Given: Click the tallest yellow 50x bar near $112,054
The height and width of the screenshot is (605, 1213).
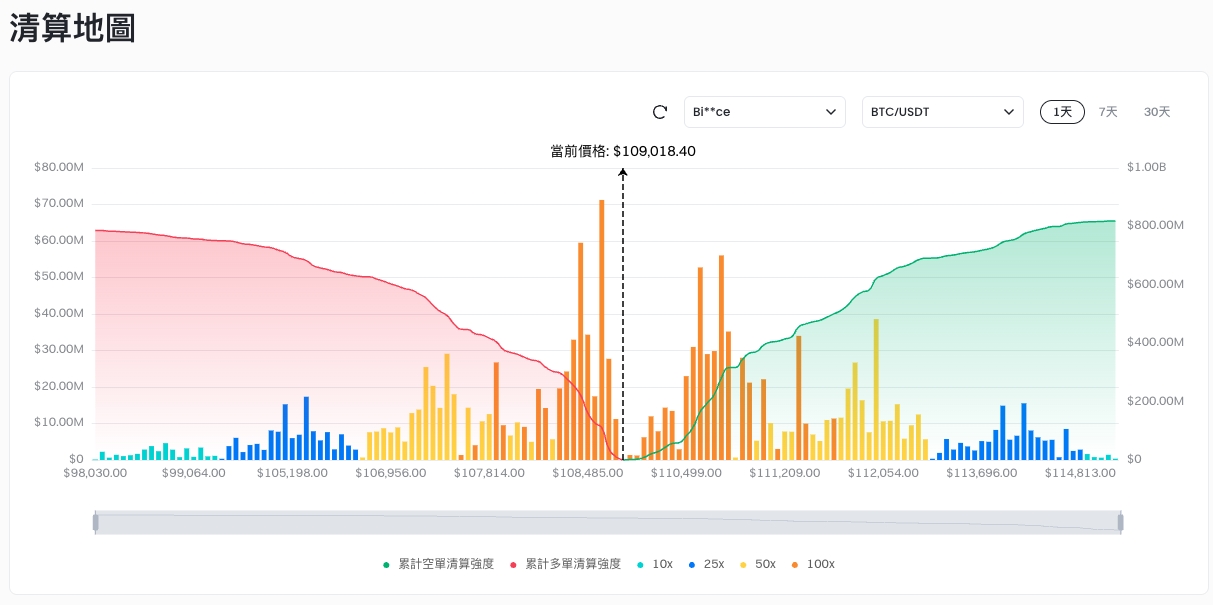Looking at the screenshot, I should [876, 390].
